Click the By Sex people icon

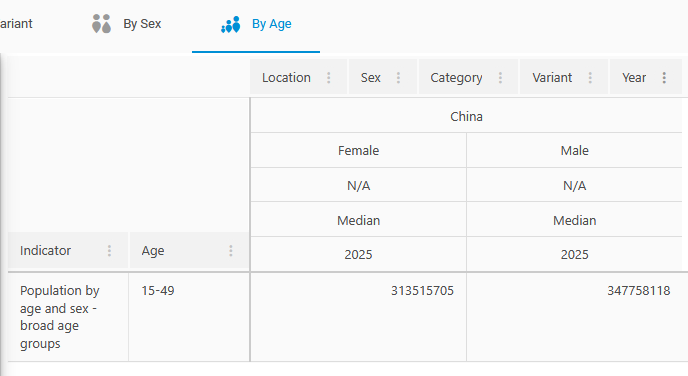[x=101, y=24]
